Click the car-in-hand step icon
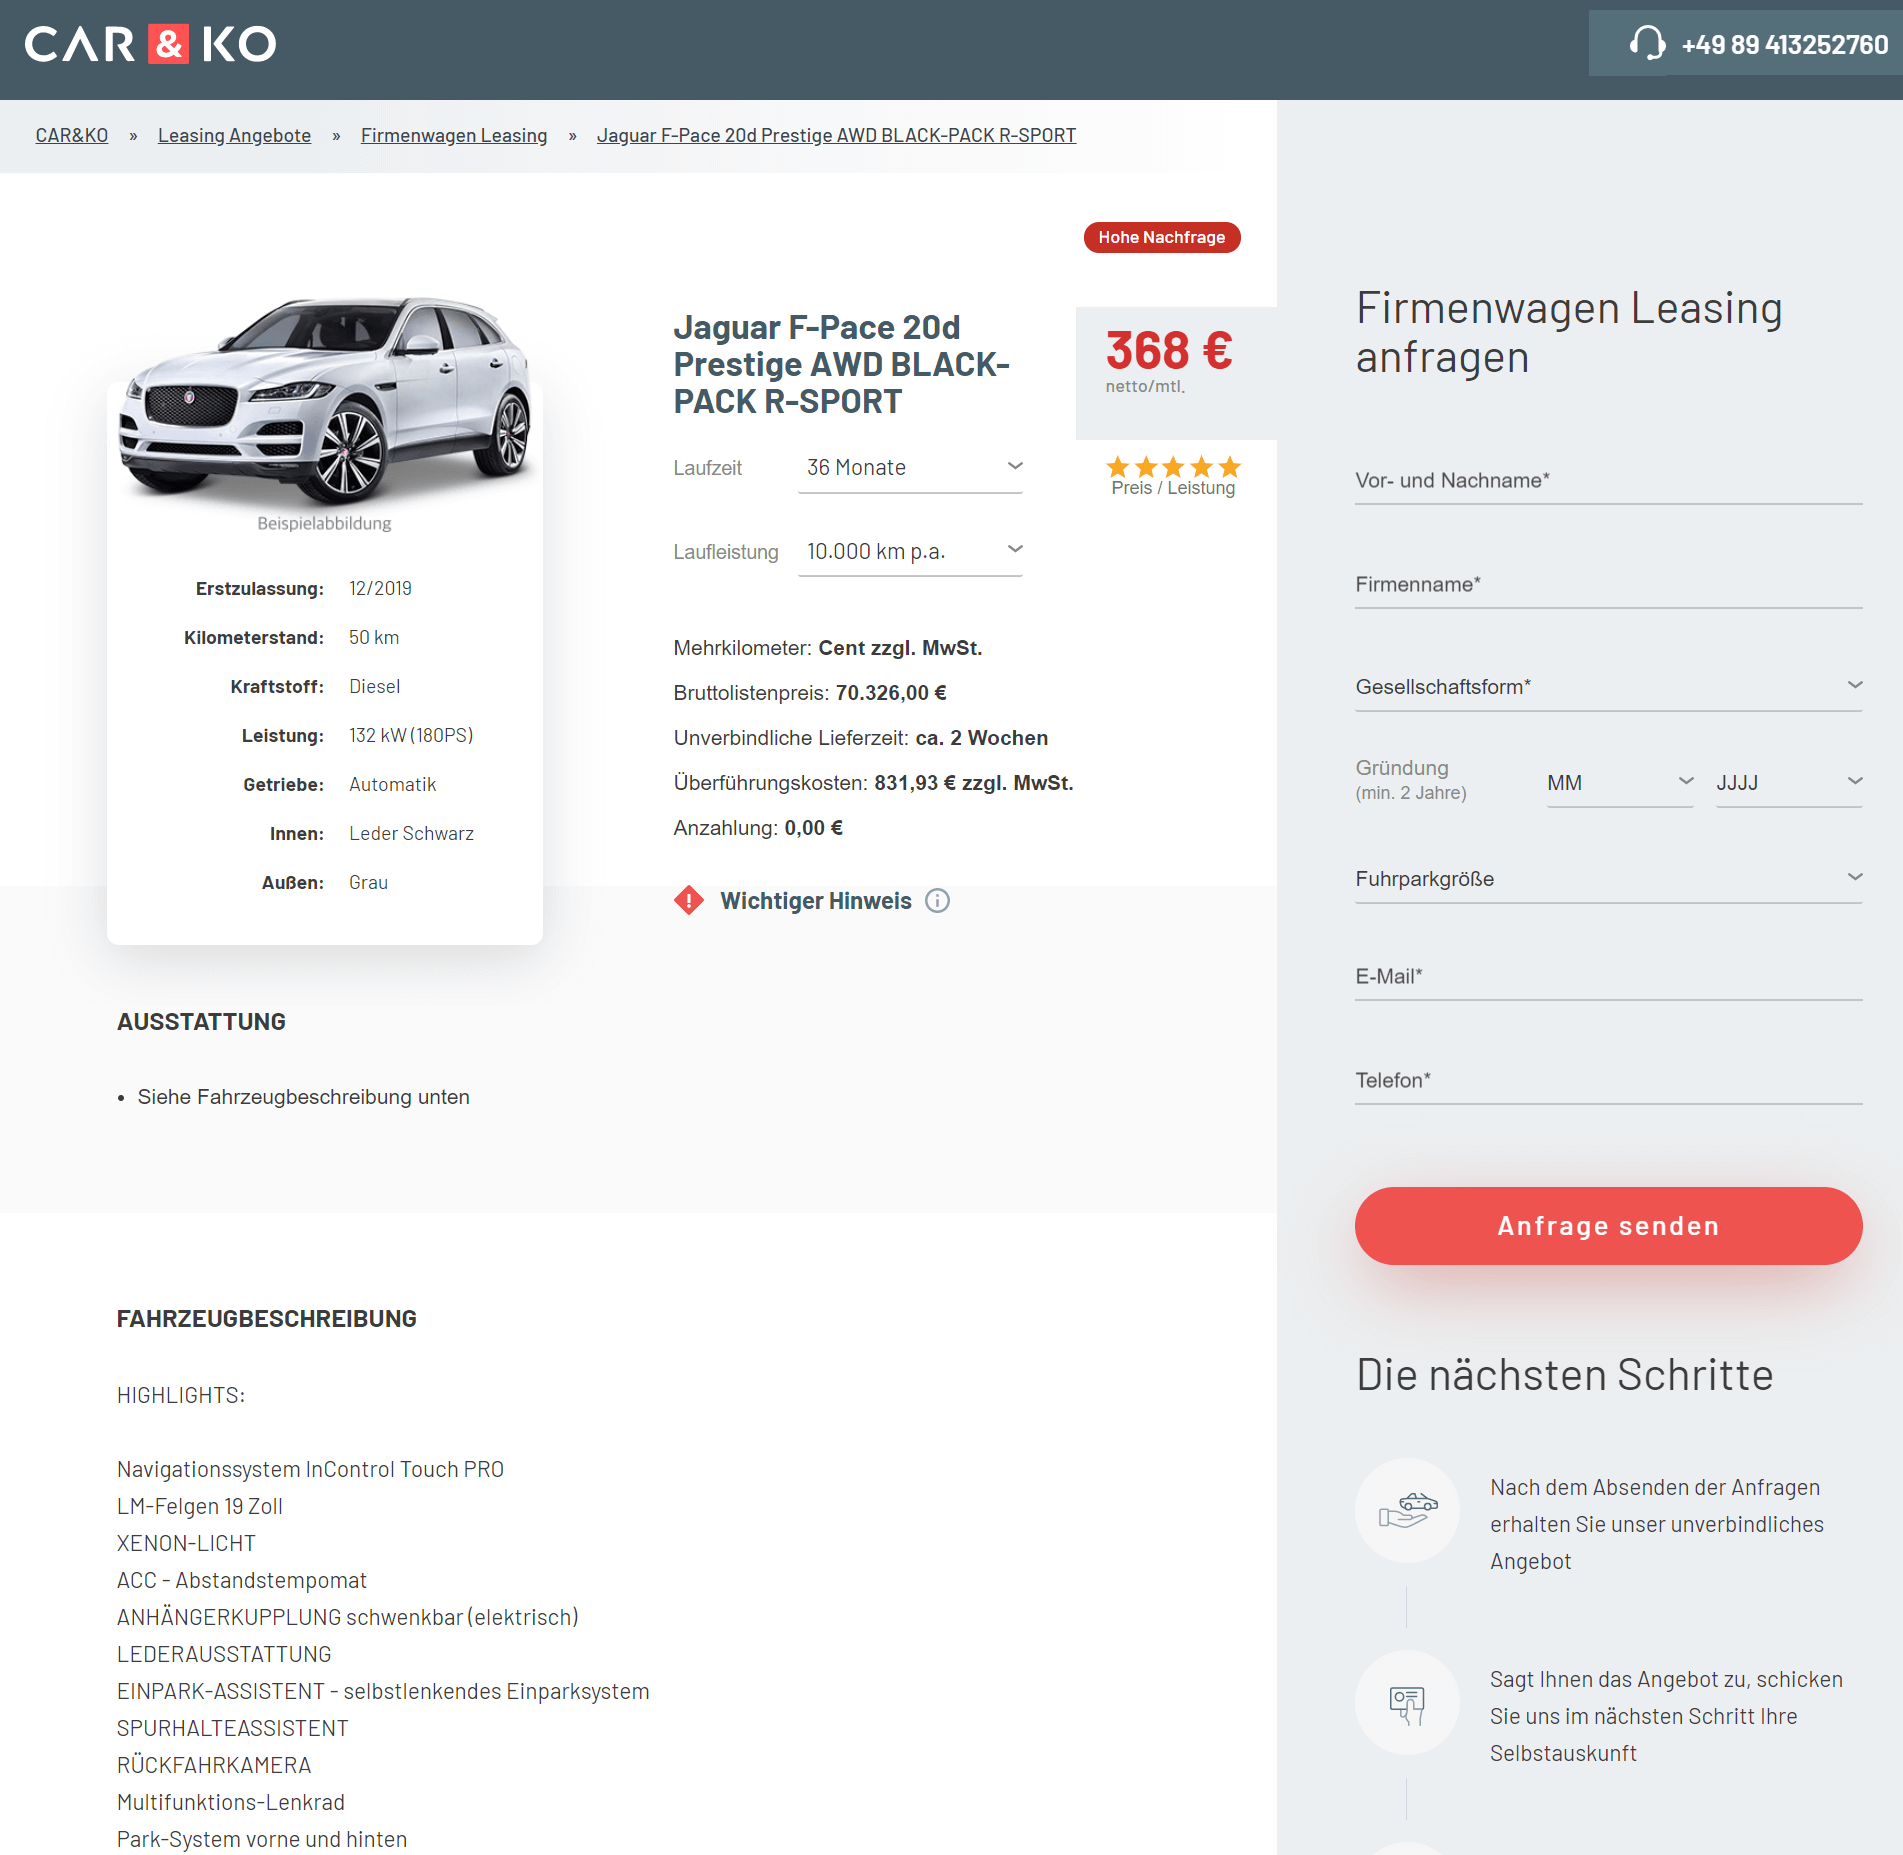The image size is (1903, 1855). [1408, 1510]
